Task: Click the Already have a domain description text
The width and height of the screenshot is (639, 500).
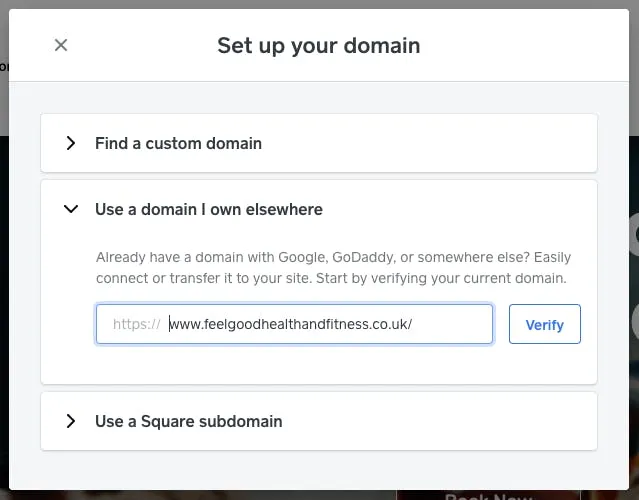Action: coord(333,268)
